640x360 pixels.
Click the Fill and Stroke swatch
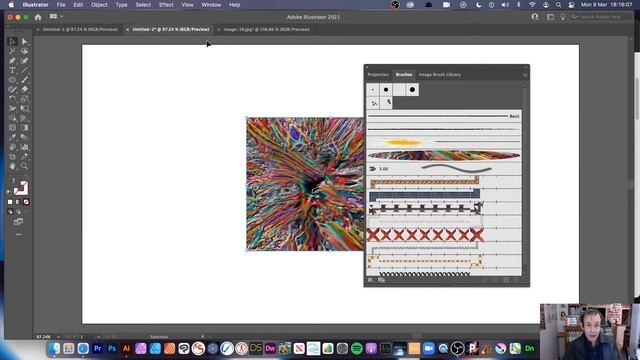pos(20,188)
